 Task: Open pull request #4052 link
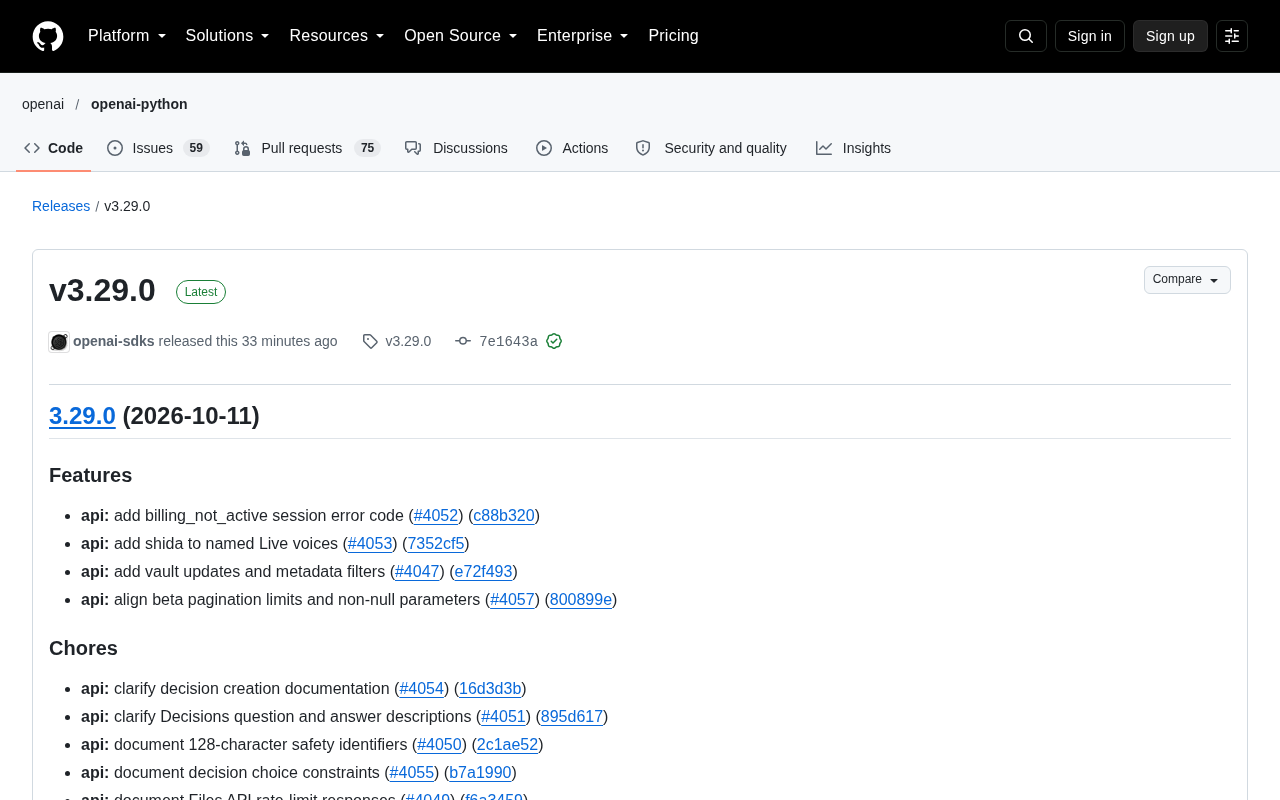436,516
